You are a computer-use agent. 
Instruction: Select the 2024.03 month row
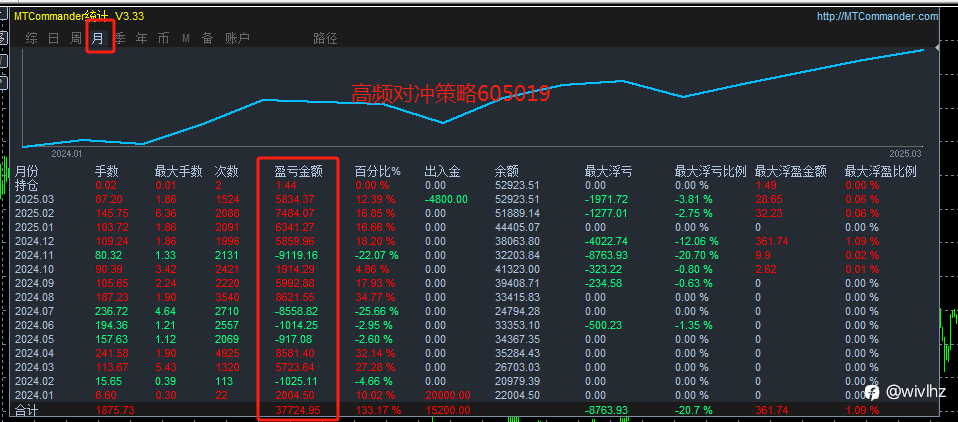(x=32, y=367)
